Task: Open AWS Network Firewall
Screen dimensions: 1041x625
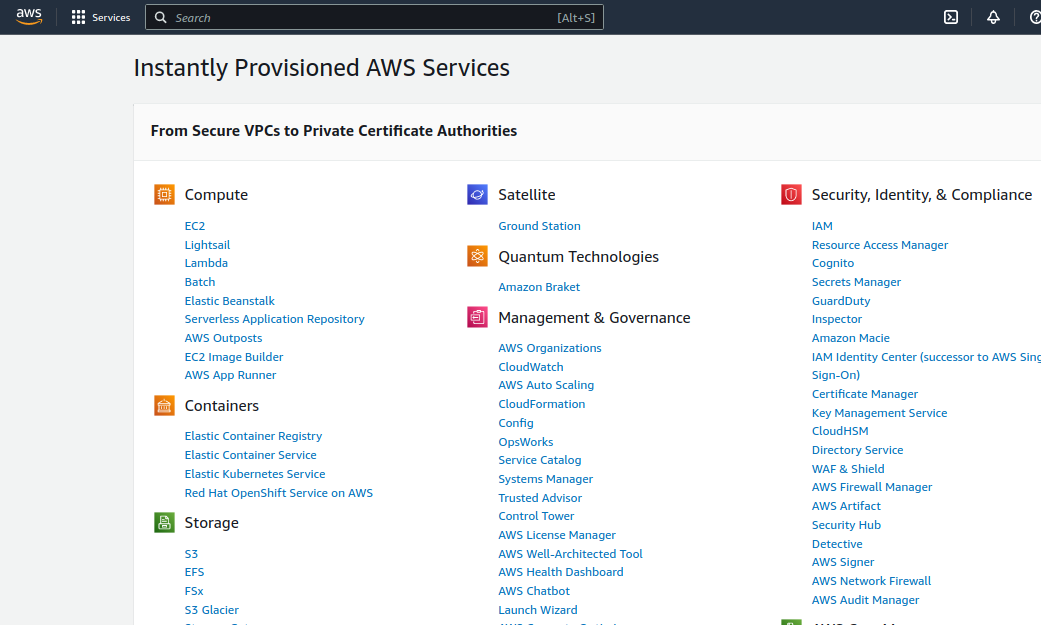Action: click(x=871, y=581)
